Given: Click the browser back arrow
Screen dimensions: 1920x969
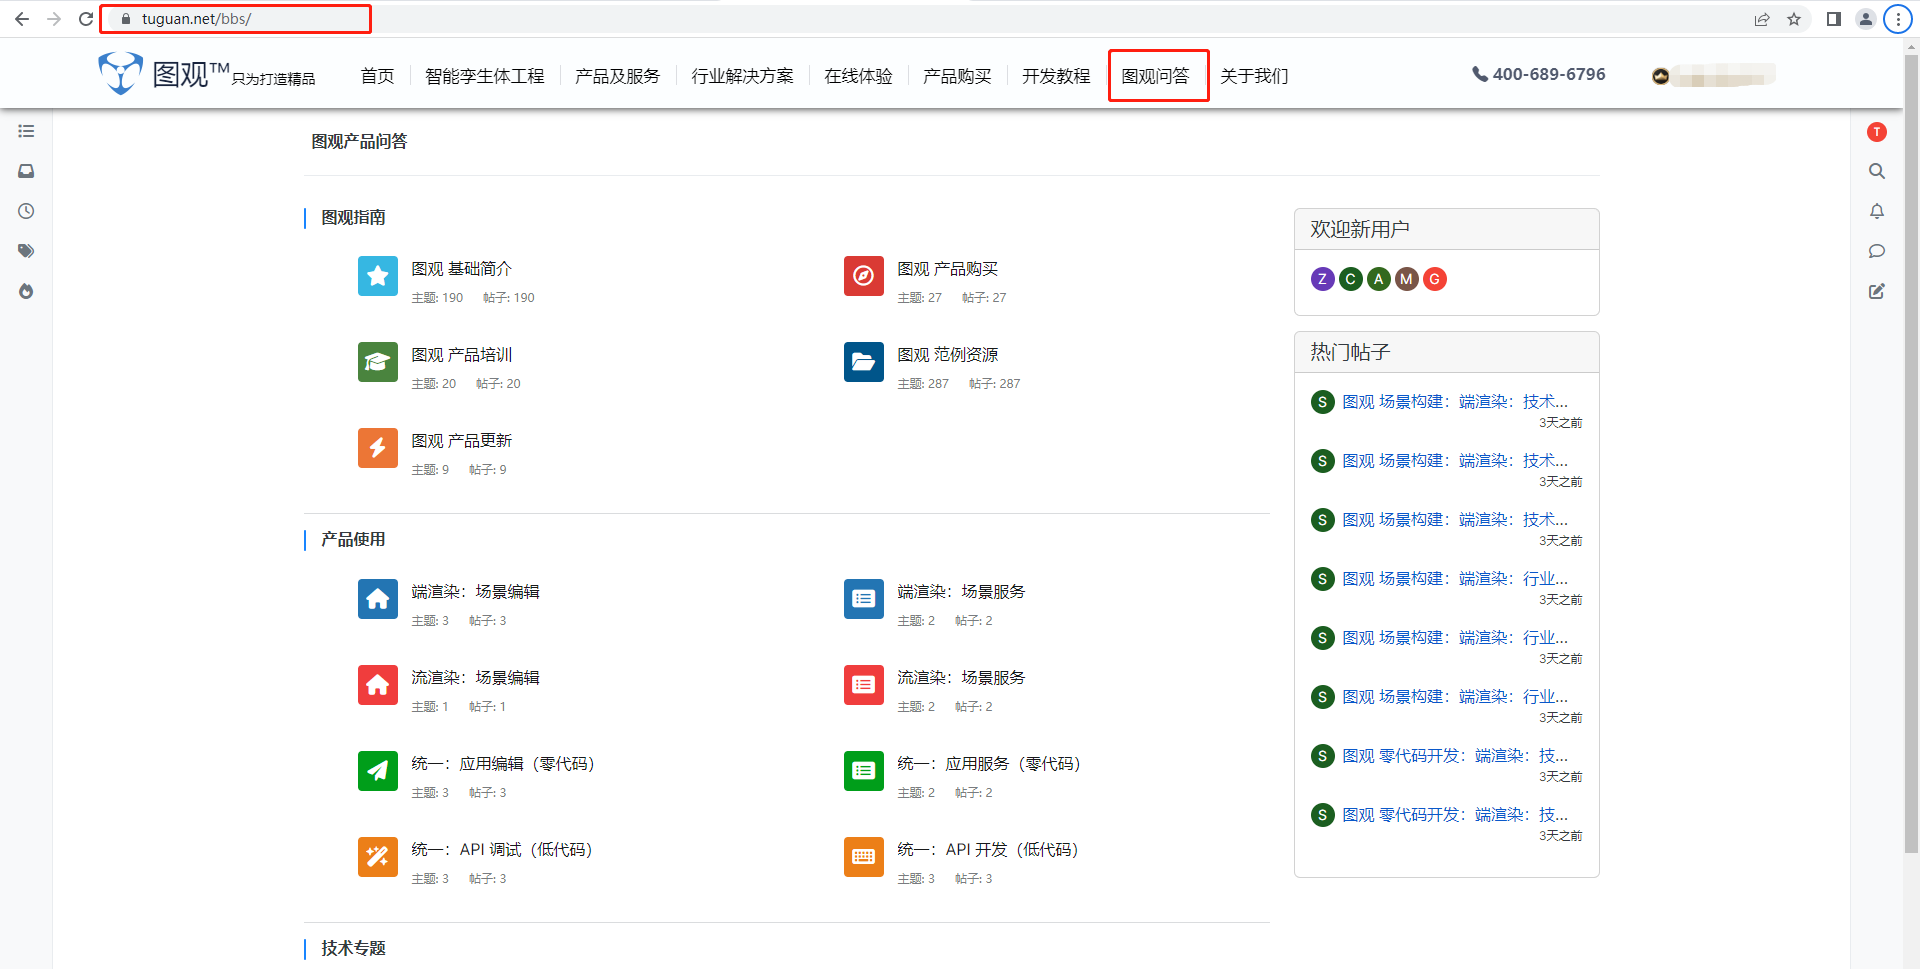Looking at the screenshot, I should click(x=22, y=19).
